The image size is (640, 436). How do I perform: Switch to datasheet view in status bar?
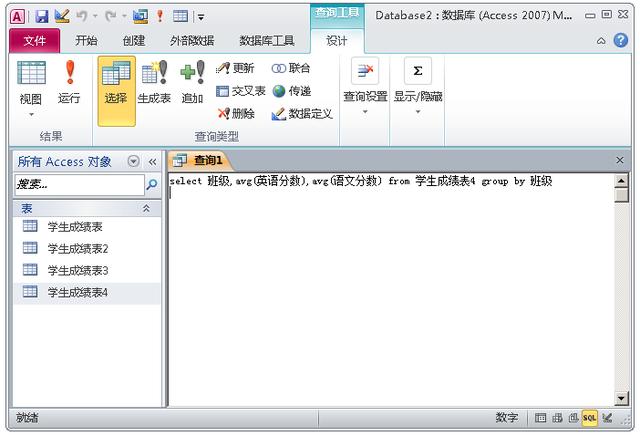click(541, 417)
